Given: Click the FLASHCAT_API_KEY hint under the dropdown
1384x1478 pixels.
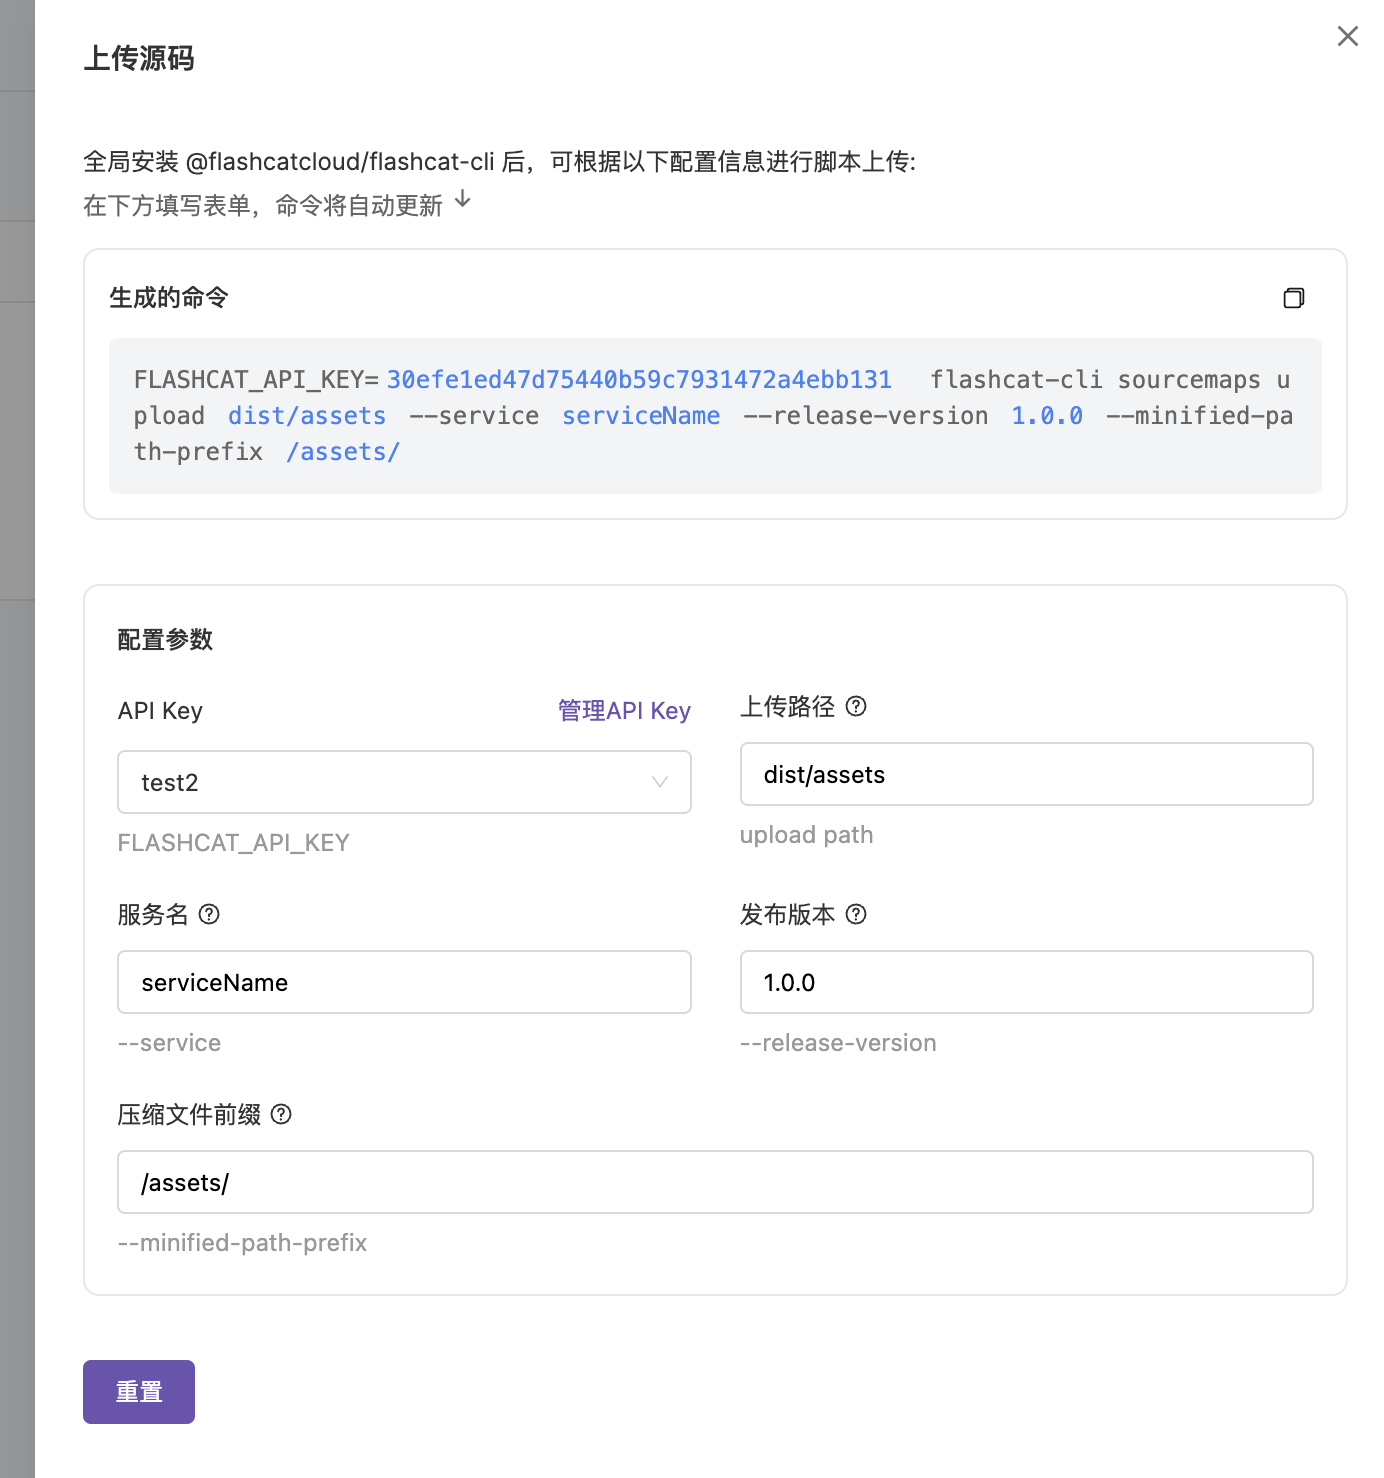Looking at the screenshot, I should tap(234, 843).
